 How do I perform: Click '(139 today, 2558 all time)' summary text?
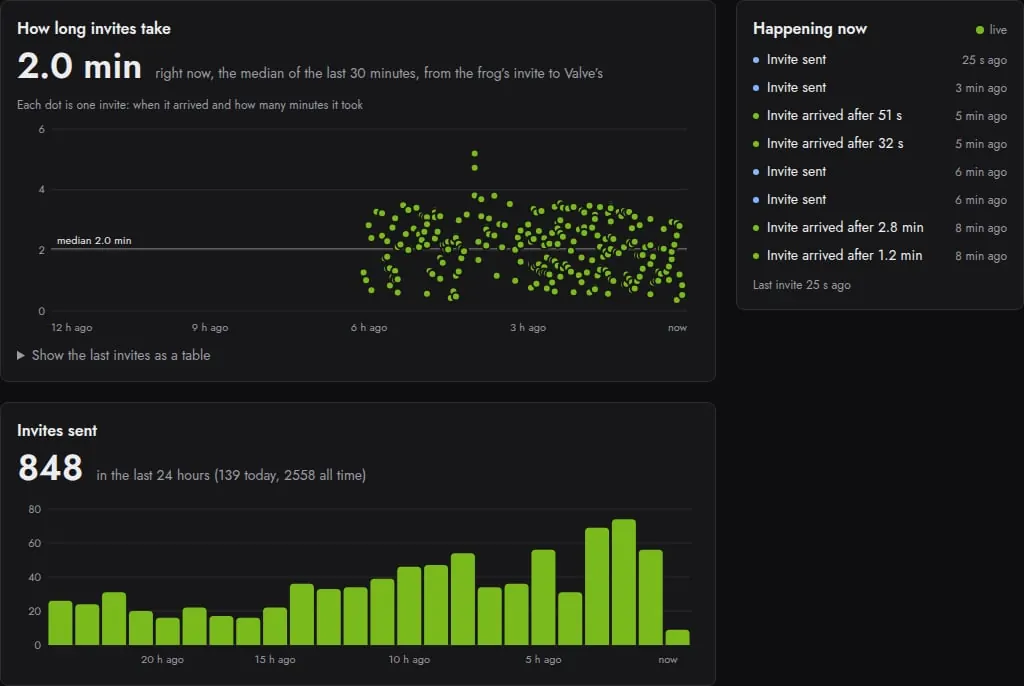coord(290,475)
